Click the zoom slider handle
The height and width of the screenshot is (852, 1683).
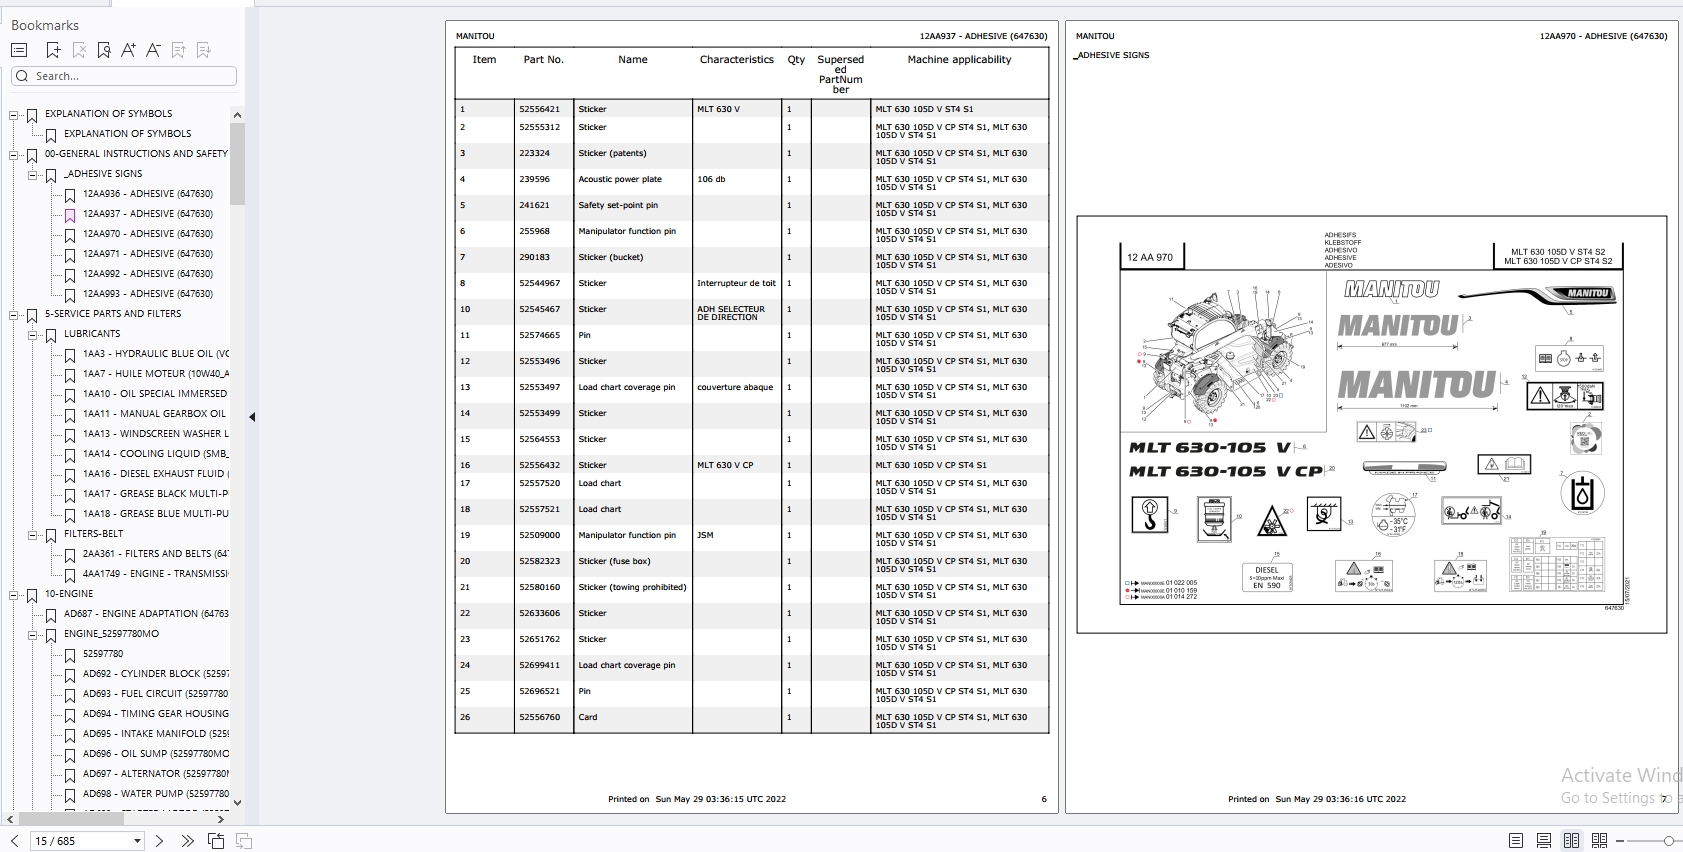pos(1668,841)
